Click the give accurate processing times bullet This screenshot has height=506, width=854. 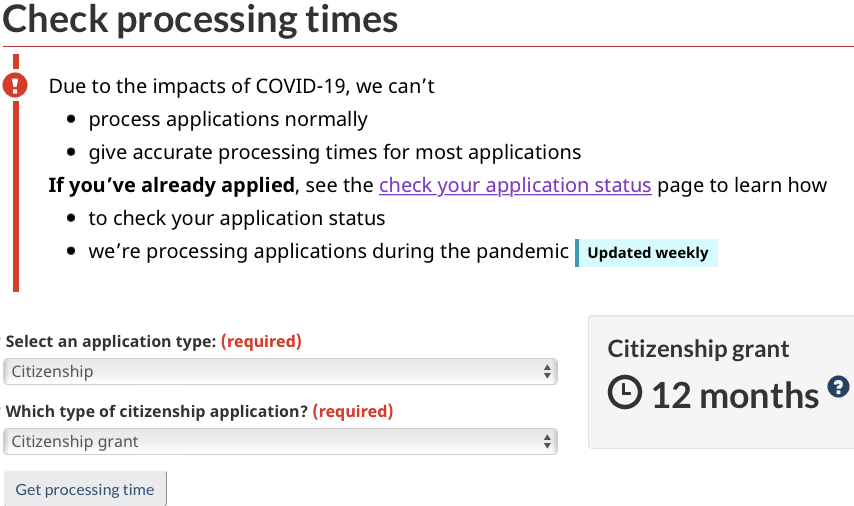coord(334,153)
